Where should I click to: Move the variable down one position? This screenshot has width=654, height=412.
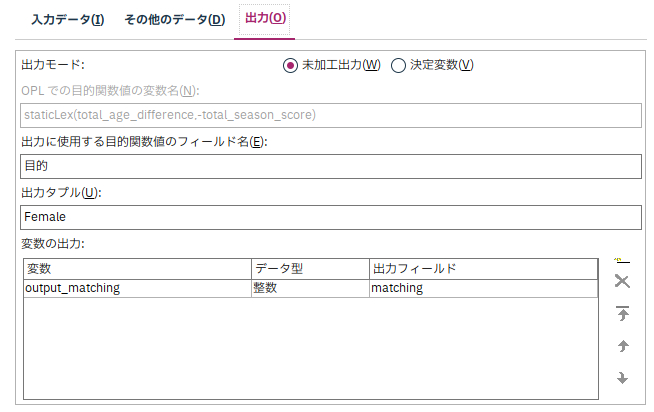tap(622, 378)
